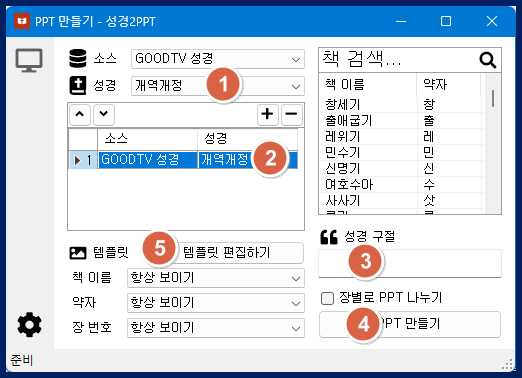Focus the 성경 구절 input field
This screenshot has width=522, height=378.
click(410, 263)
